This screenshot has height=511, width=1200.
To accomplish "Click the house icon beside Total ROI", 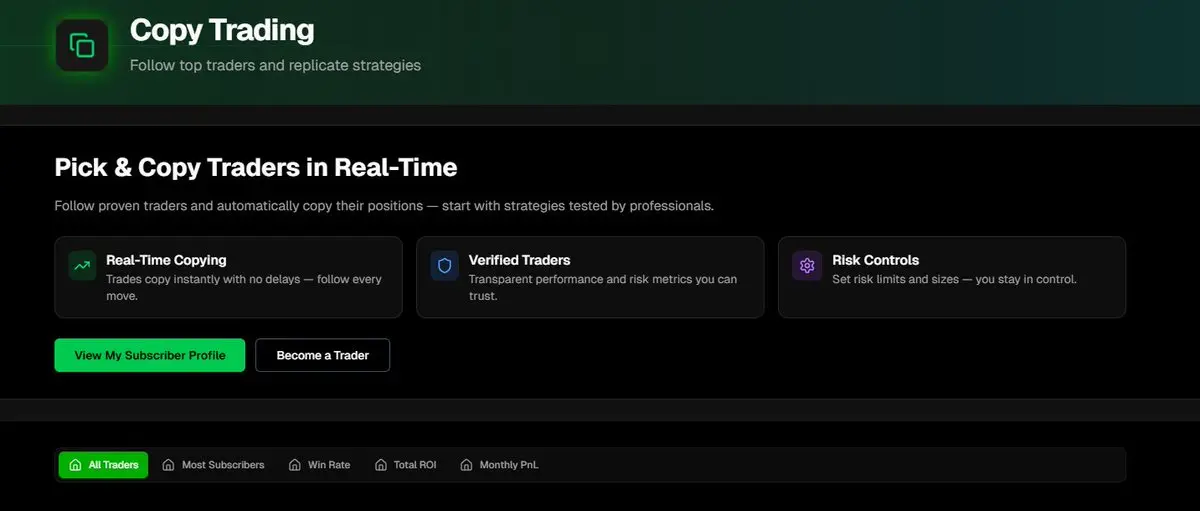I will [380, 465].
